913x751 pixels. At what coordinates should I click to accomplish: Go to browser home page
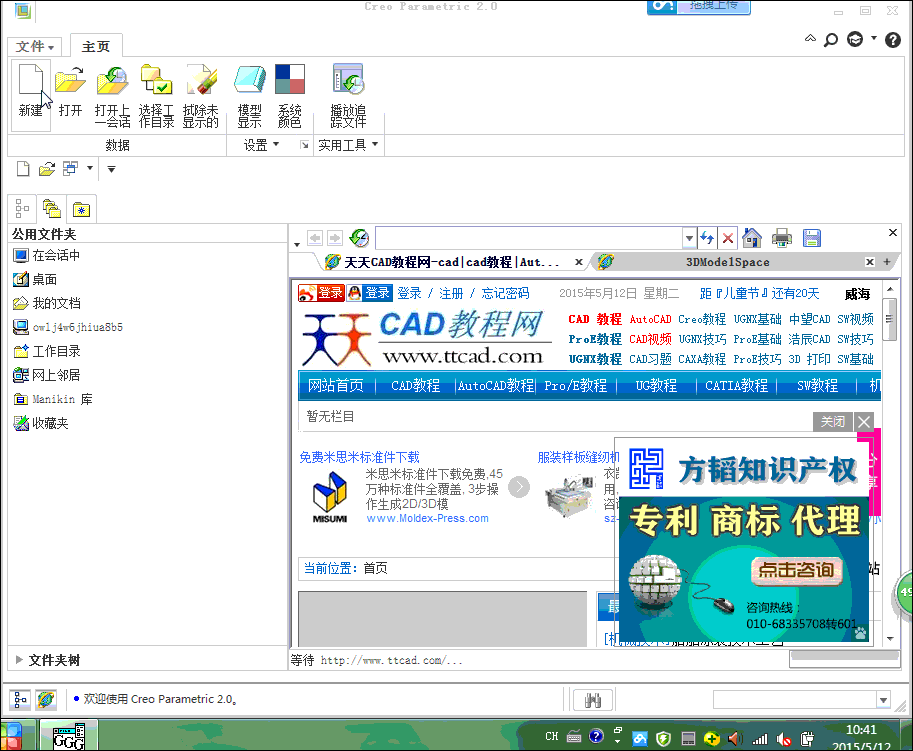tap(752, 238)
